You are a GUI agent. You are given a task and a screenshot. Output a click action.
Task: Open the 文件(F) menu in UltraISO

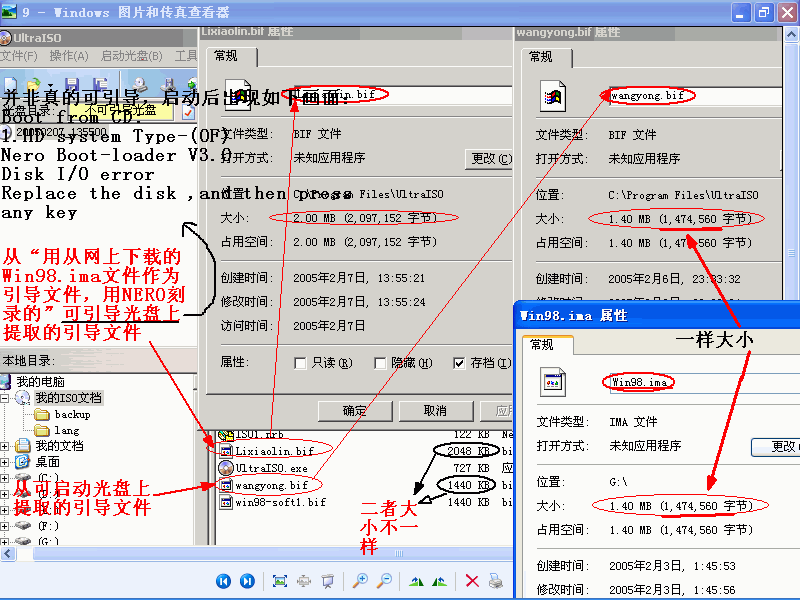tap(19, 56)
